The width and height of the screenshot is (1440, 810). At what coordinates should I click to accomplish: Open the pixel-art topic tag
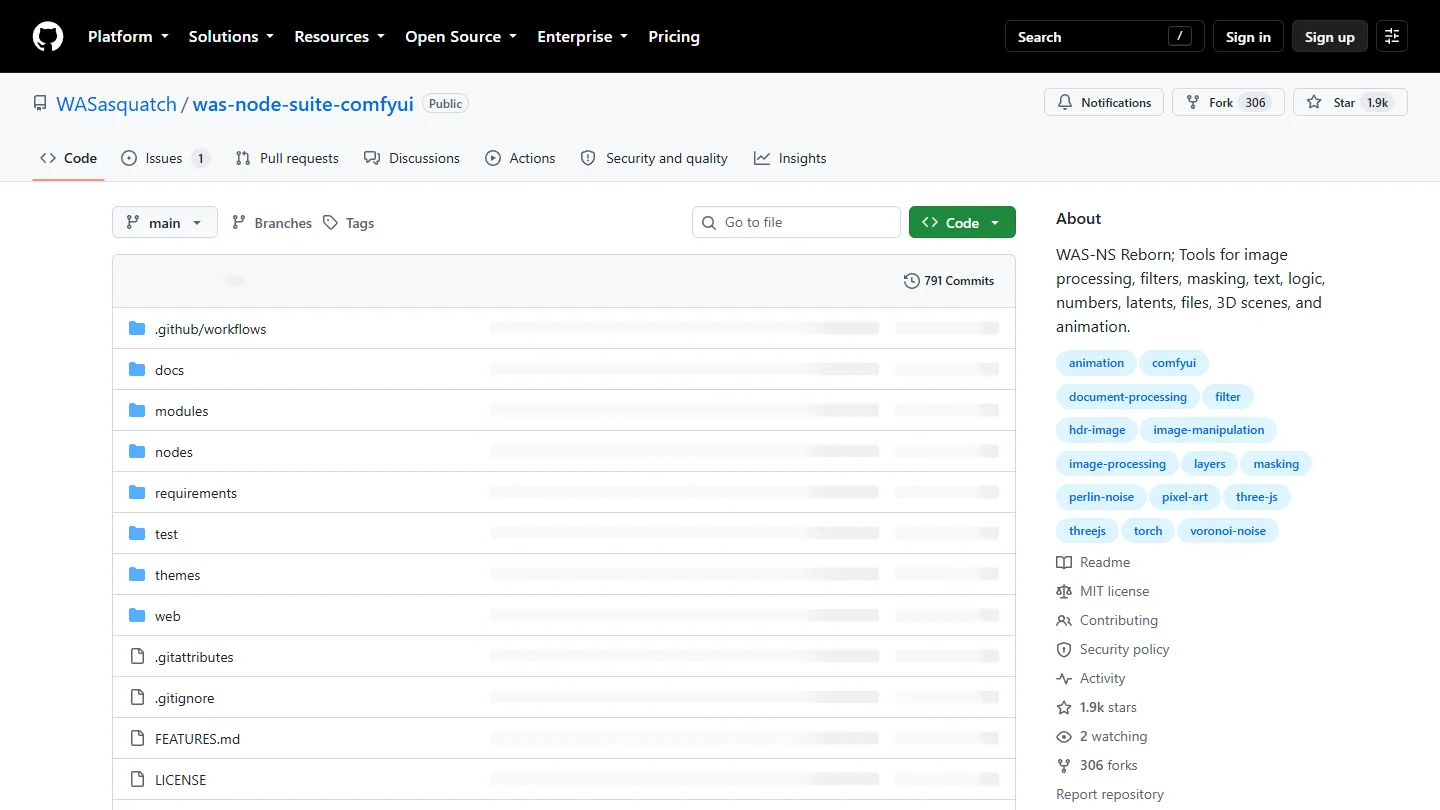(1185, 497)
